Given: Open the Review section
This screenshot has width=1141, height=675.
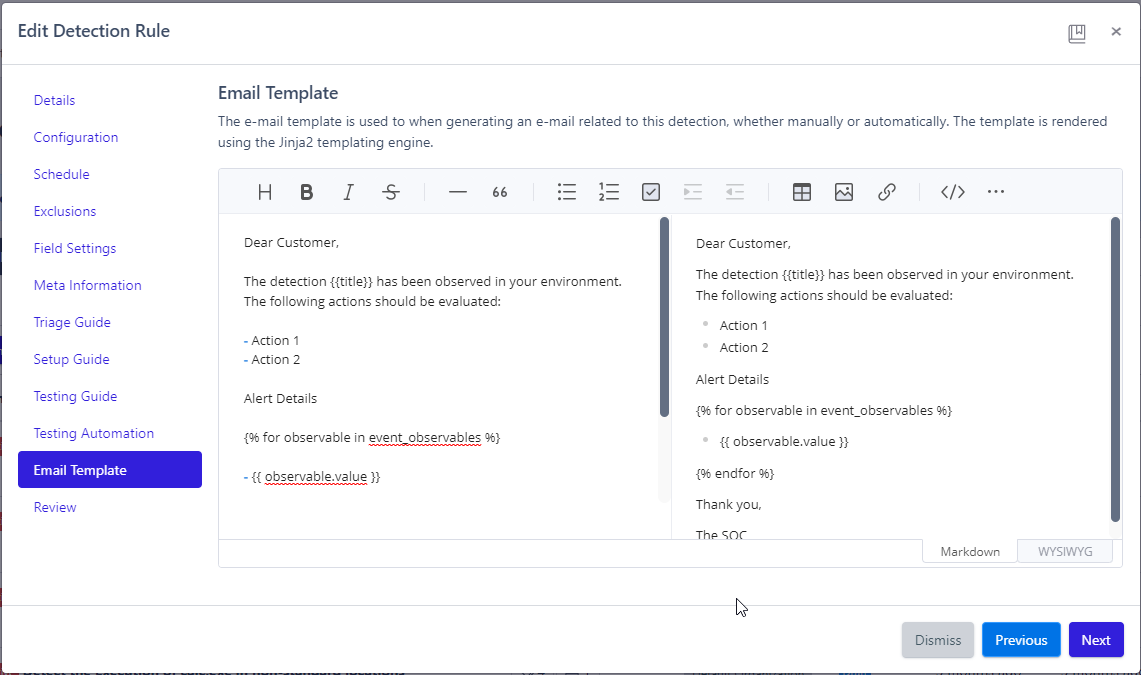Looking at the screenshot, I should tap(55, 508).
